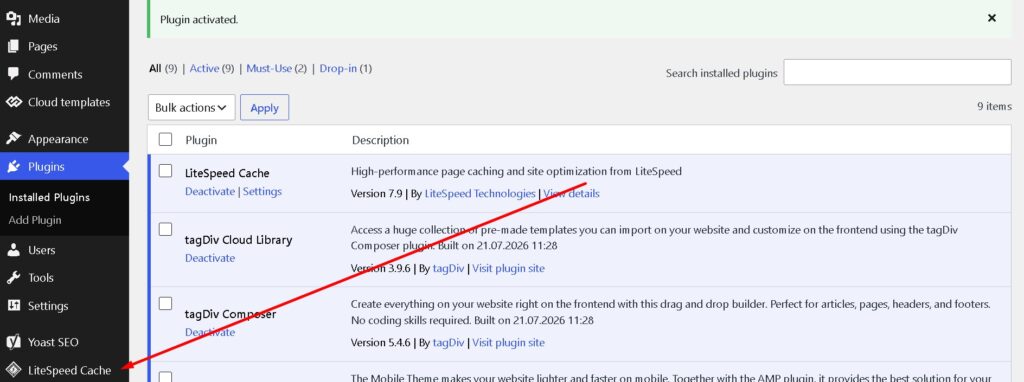The width and height of the screenshot is (1024, 382).
Task: Click the Cloud templates icon
Action: pyautogui.click(x=14, y=103)
